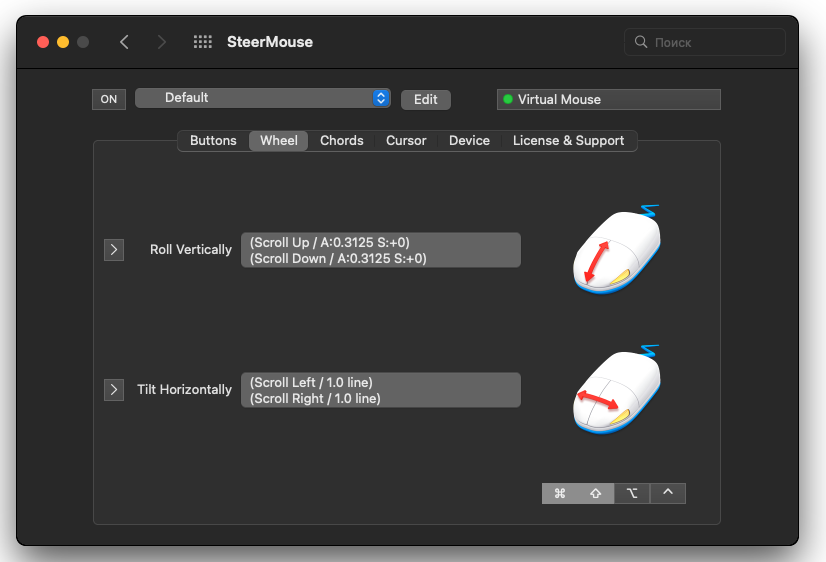Expand the Tilt Horizontally settings
826x562 pixels.
click(114, 390)
